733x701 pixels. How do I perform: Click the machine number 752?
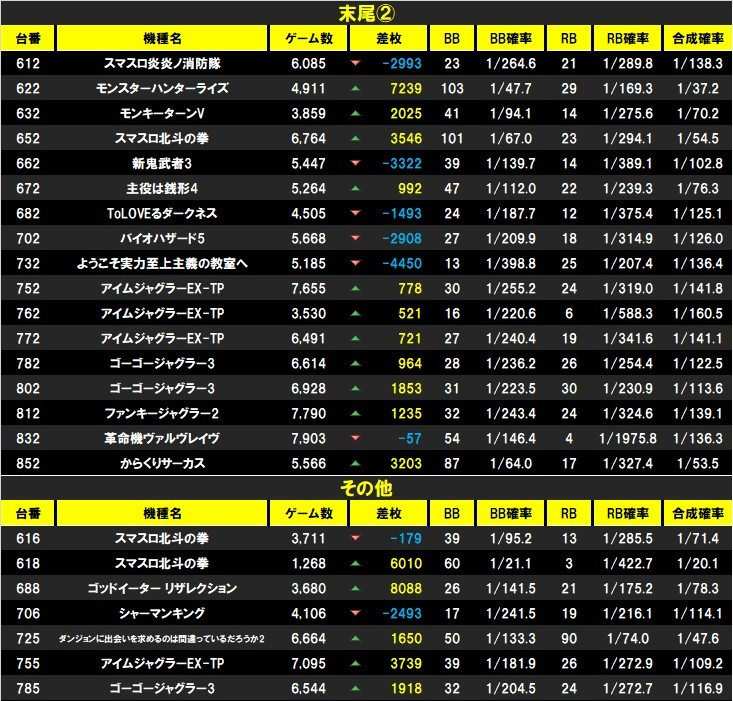pyautogui.click(x=28, y=288)
